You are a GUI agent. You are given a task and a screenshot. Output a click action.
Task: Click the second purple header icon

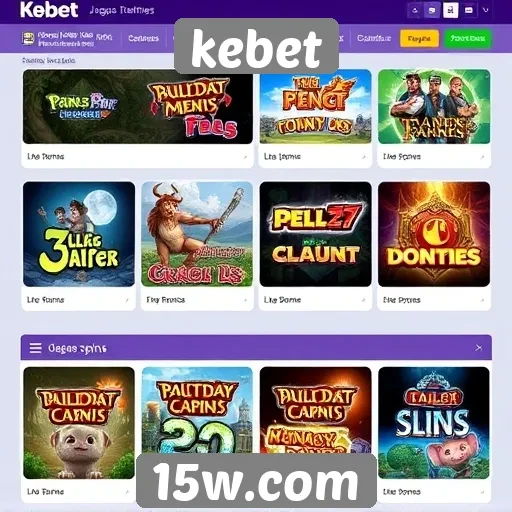[x=432, y=11]
